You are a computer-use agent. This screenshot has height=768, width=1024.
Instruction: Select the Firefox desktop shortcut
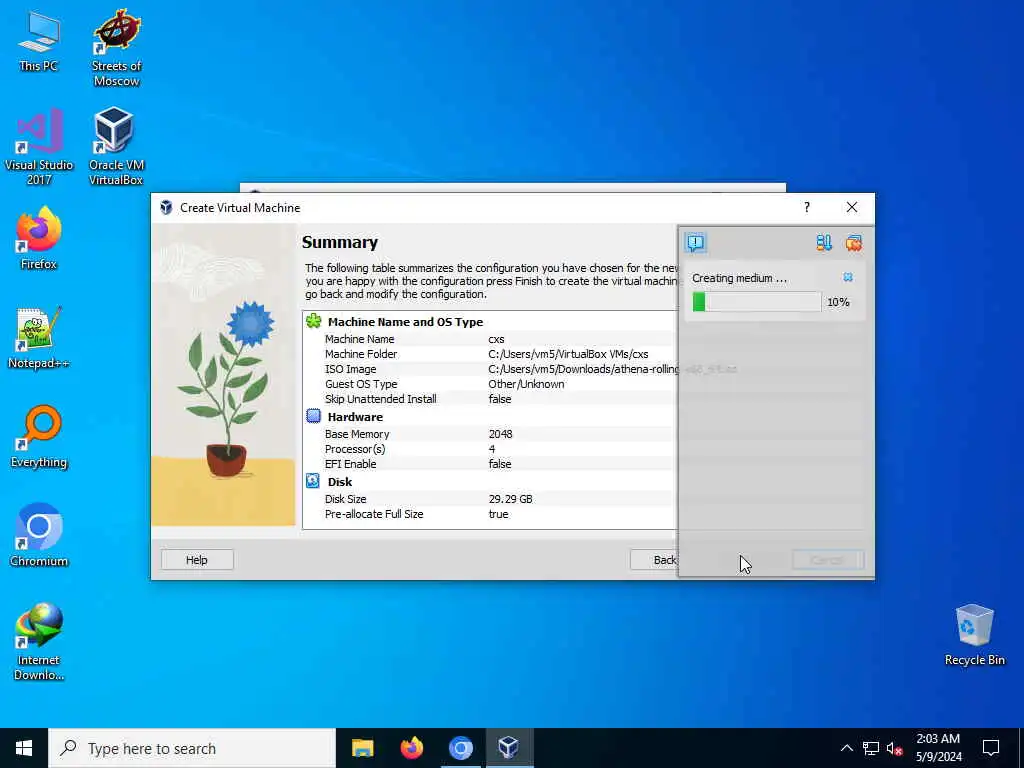(39, 238)
